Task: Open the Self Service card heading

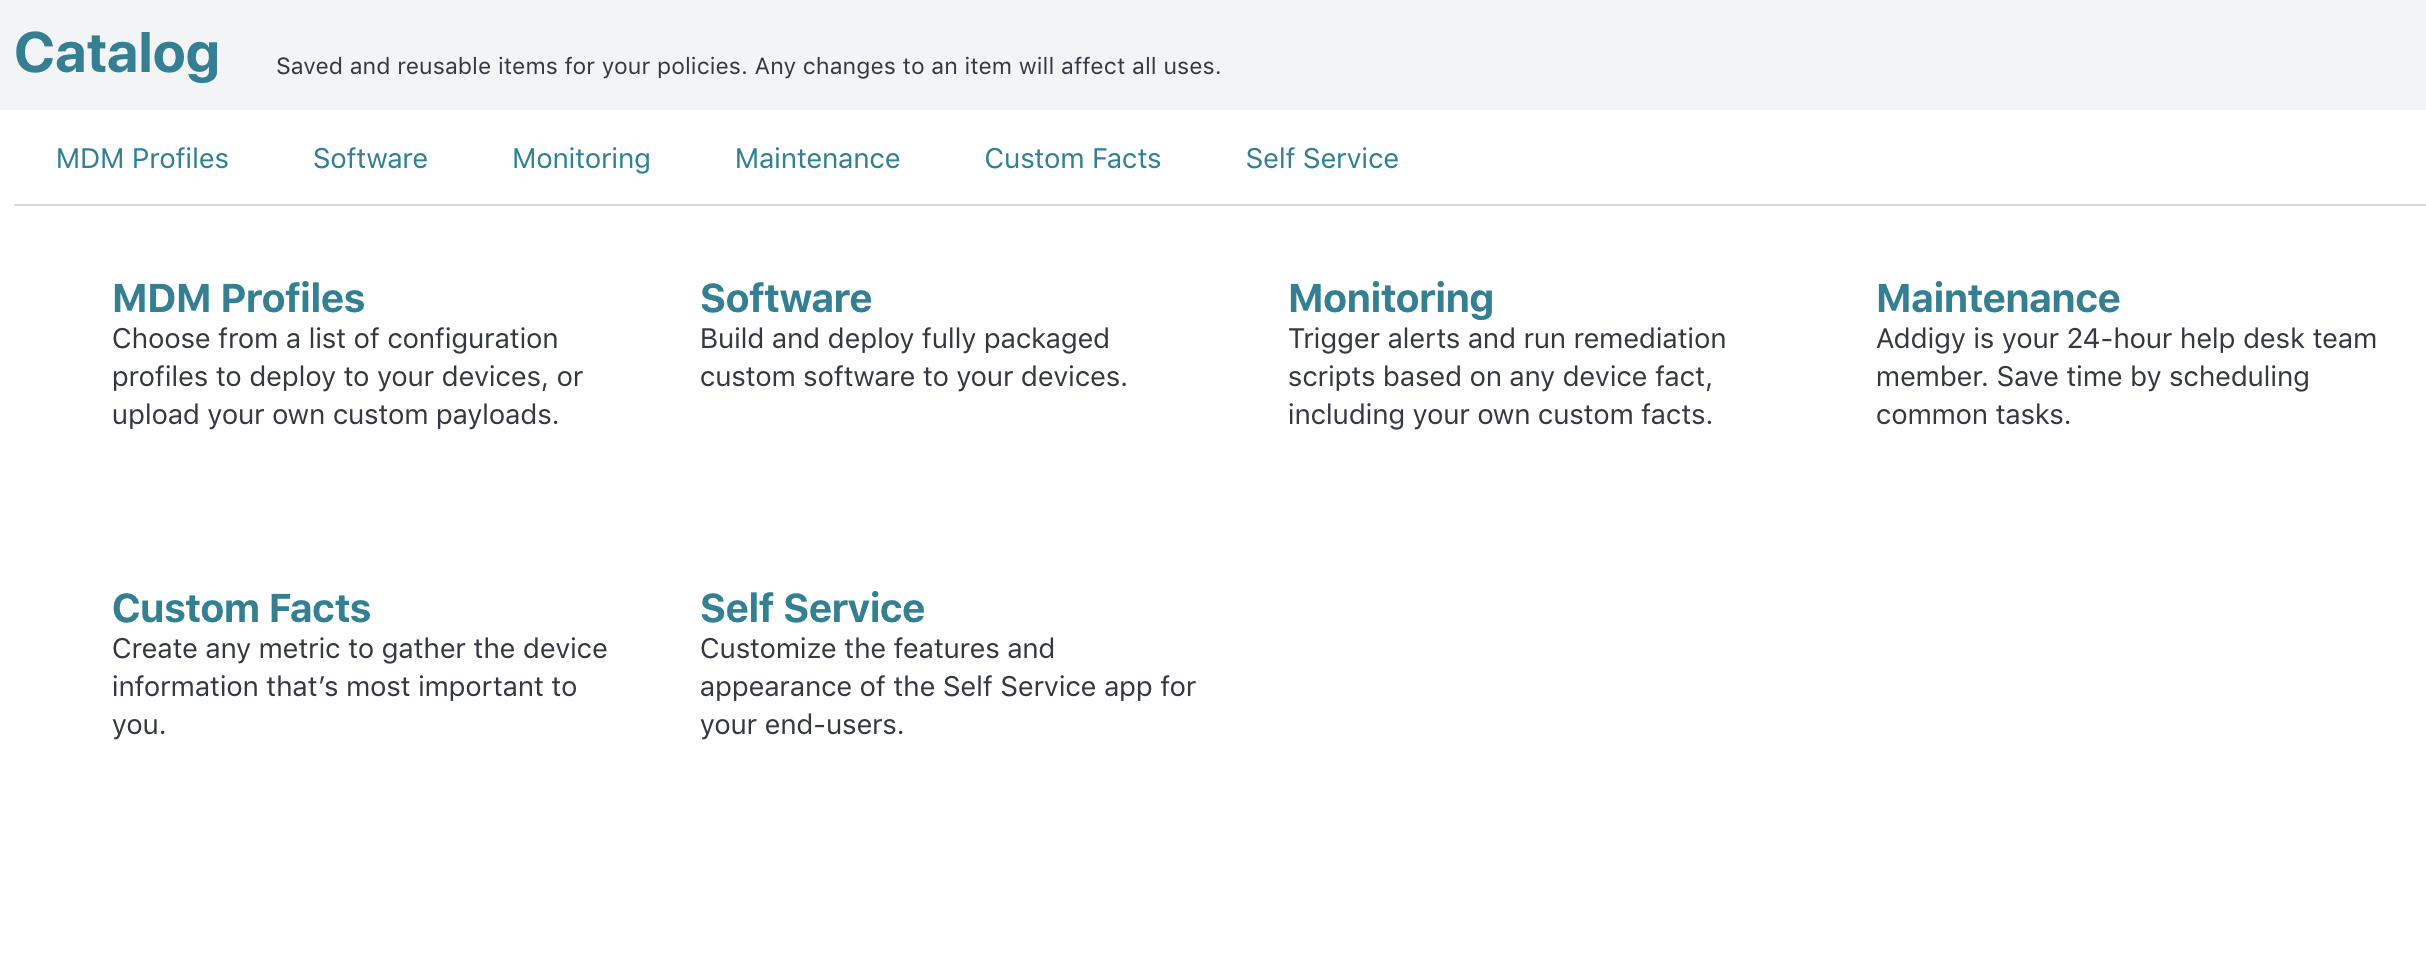Action: pos(812,608)
